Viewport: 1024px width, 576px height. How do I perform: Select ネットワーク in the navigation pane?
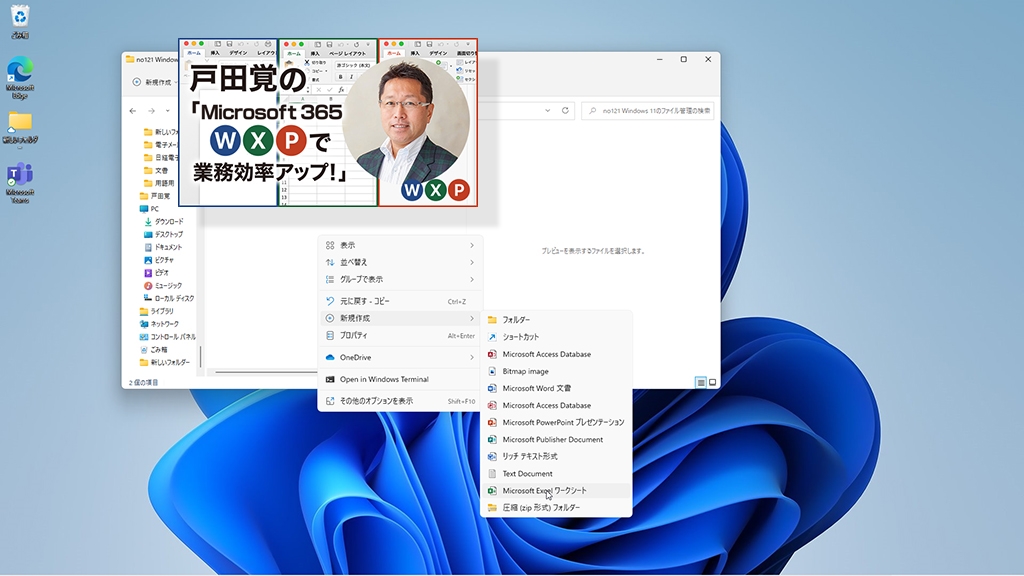coord(159,324)
